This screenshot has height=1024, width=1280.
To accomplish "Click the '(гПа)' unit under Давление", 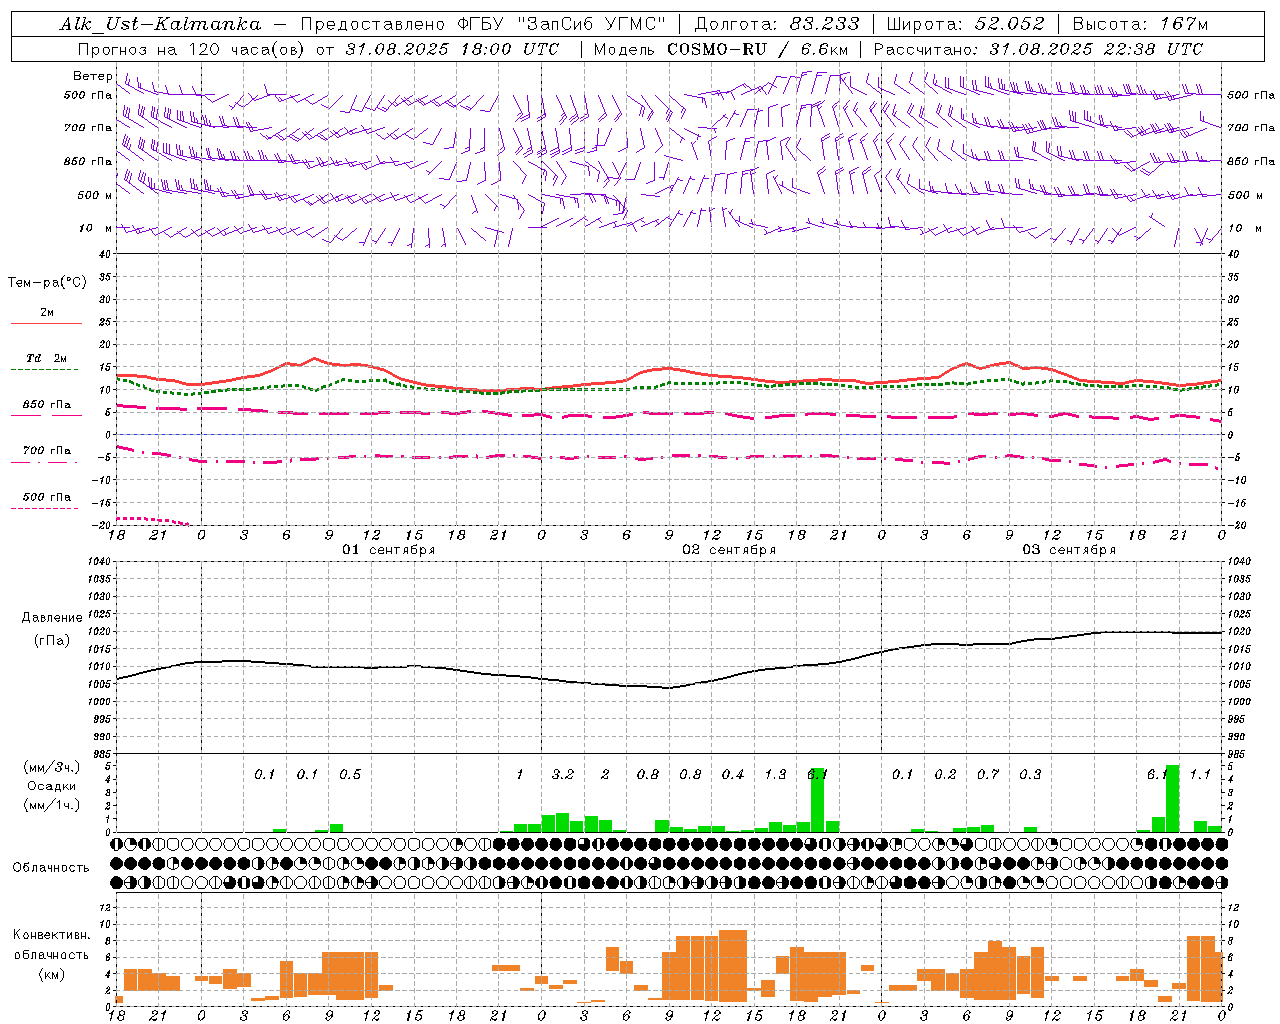I will (50, 641).
